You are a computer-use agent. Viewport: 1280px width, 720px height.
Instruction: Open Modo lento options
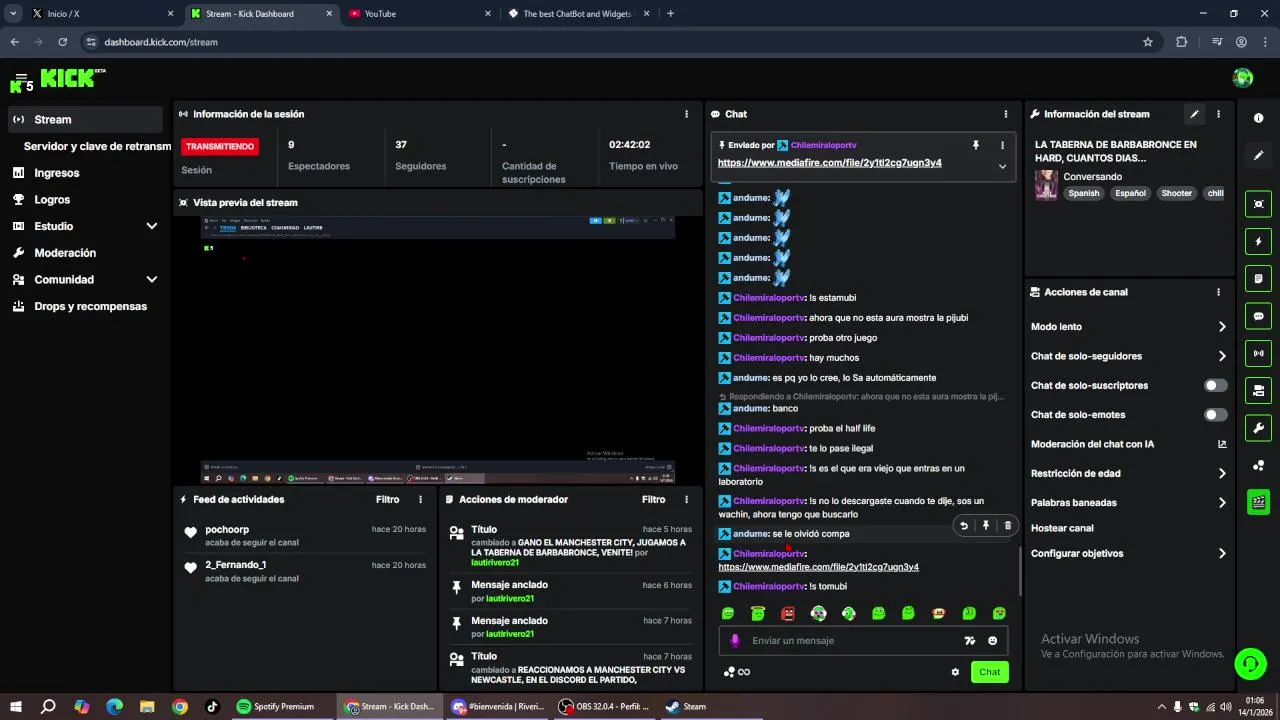coord(1129,327)
